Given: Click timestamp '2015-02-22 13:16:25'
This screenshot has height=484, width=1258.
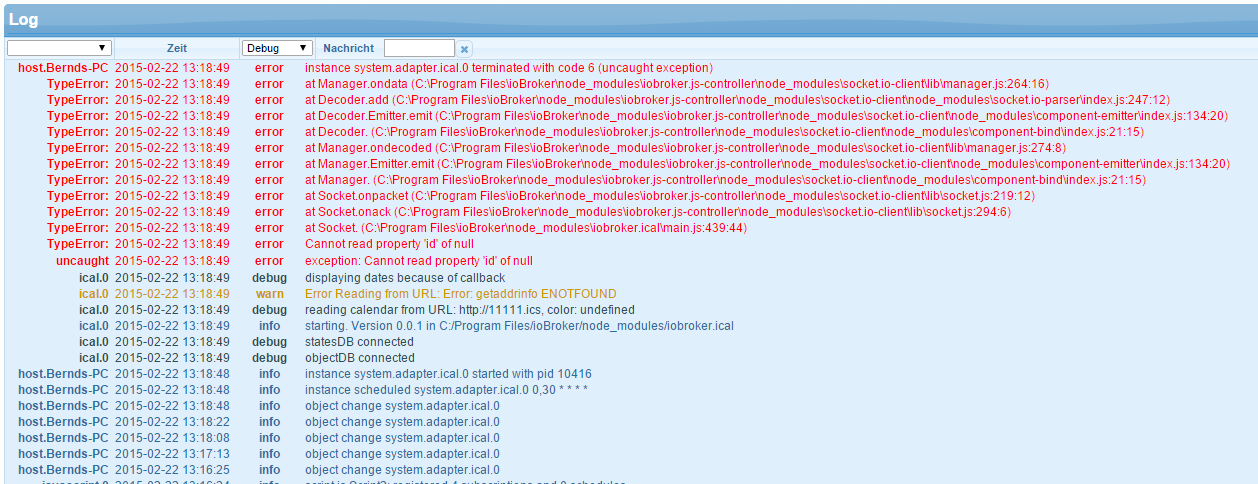Looking at the screenshot, I should click(x=172, y=470).
